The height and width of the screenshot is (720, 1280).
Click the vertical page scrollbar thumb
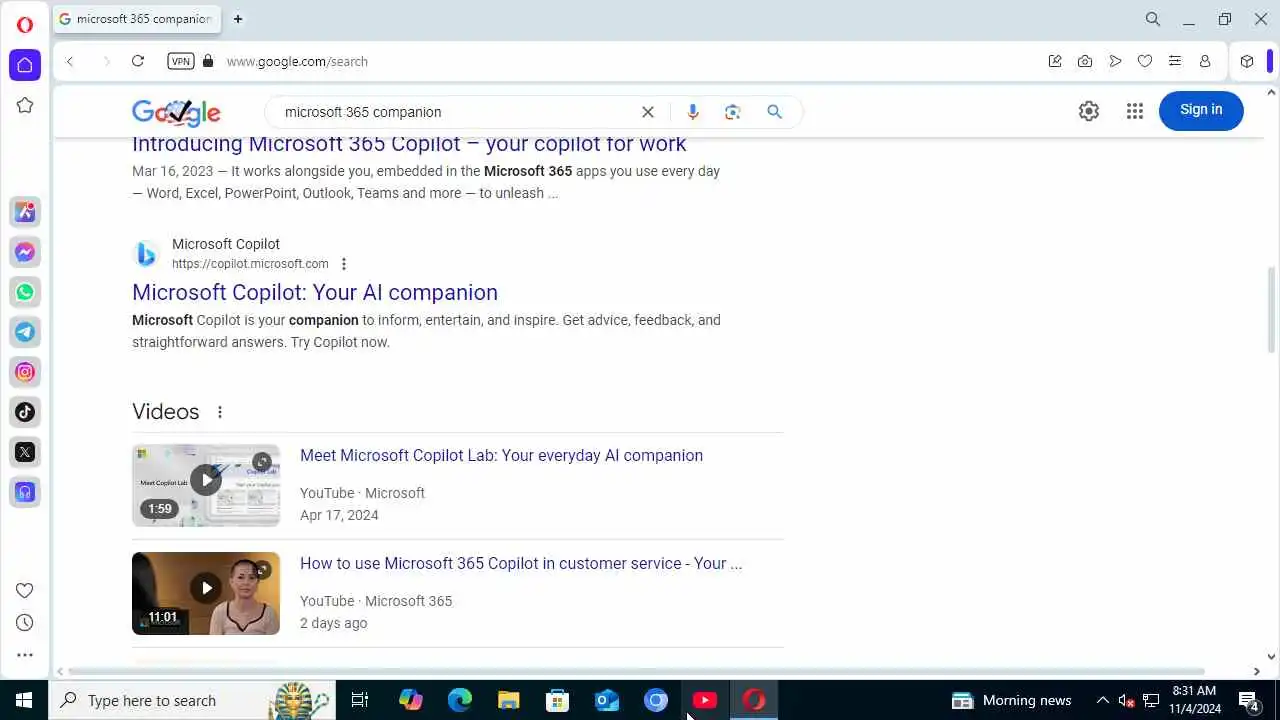1271,310
